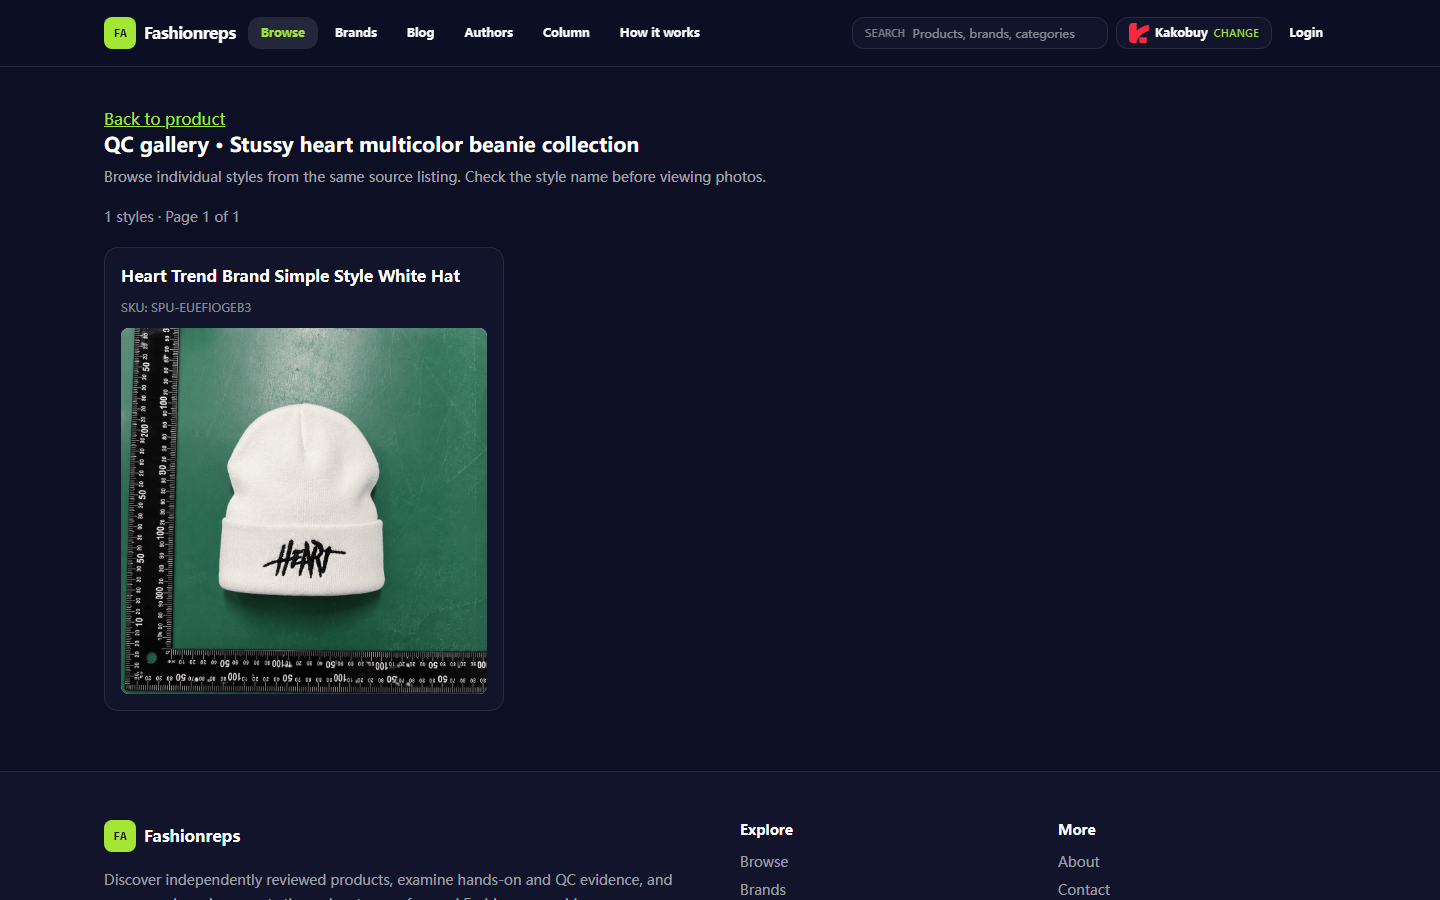
Task: Click the red Kakobuy logo icon
Action: click(1138, 33)
